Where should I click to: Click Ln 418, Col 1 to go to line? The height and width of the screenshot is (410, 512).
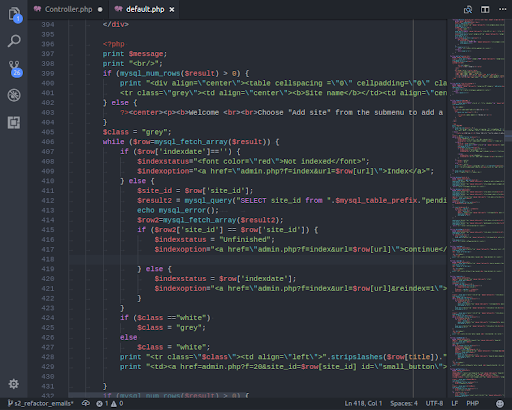coord(363,404)
